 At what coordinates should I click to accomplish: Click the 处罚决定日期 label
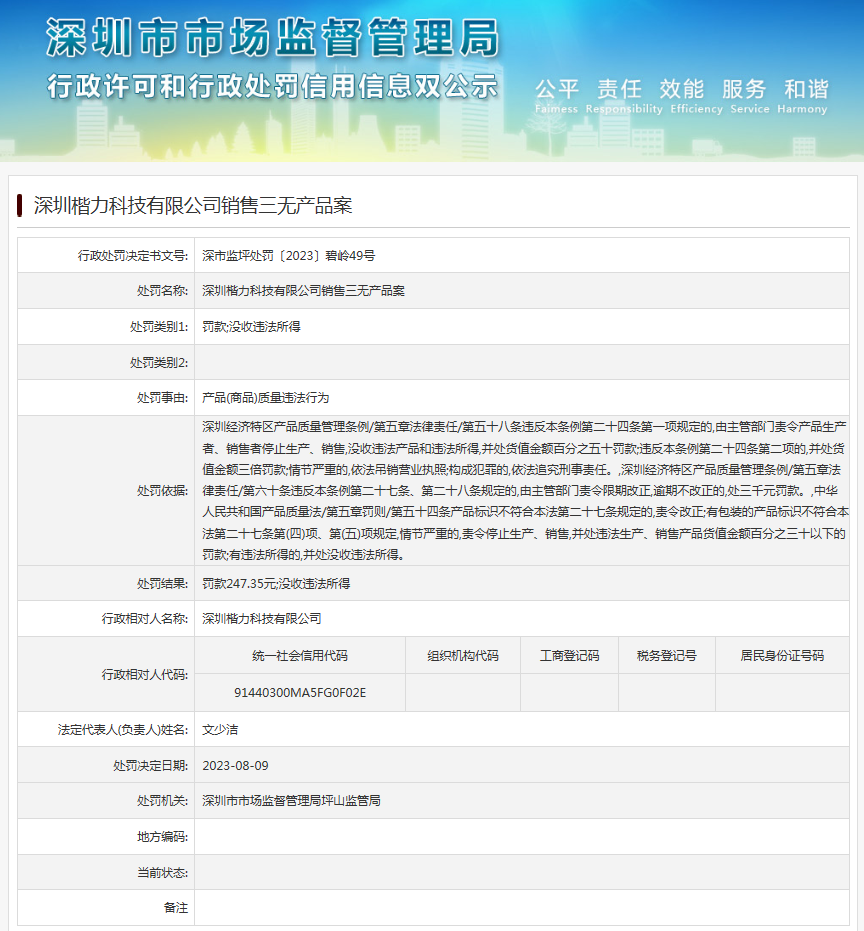pyautogui.click(x=150, y=765)
